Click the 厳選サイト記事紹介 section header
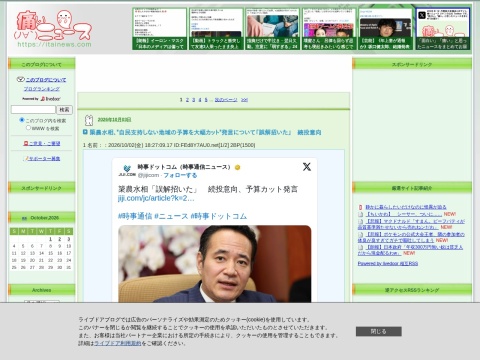This screenshot has width=480, height=360. (412, 188)
